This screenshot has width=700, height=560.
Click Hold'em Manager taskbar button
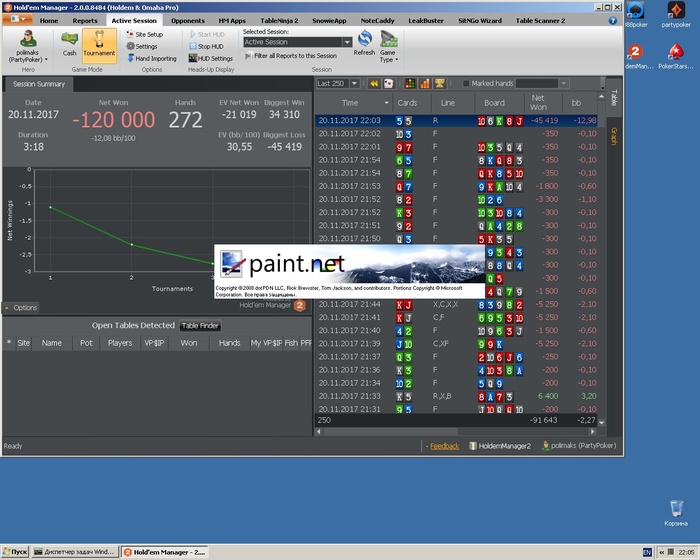pyautogui.click(x=164, y=552)
